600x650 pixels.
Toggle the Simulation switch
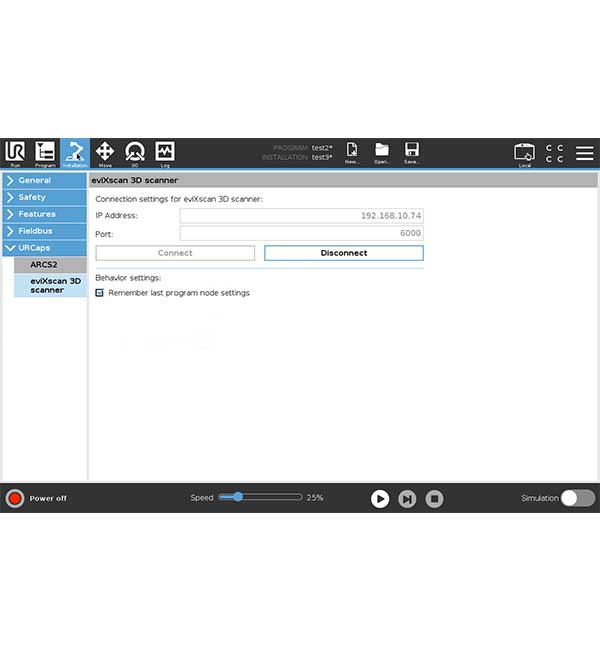(578, 498)
